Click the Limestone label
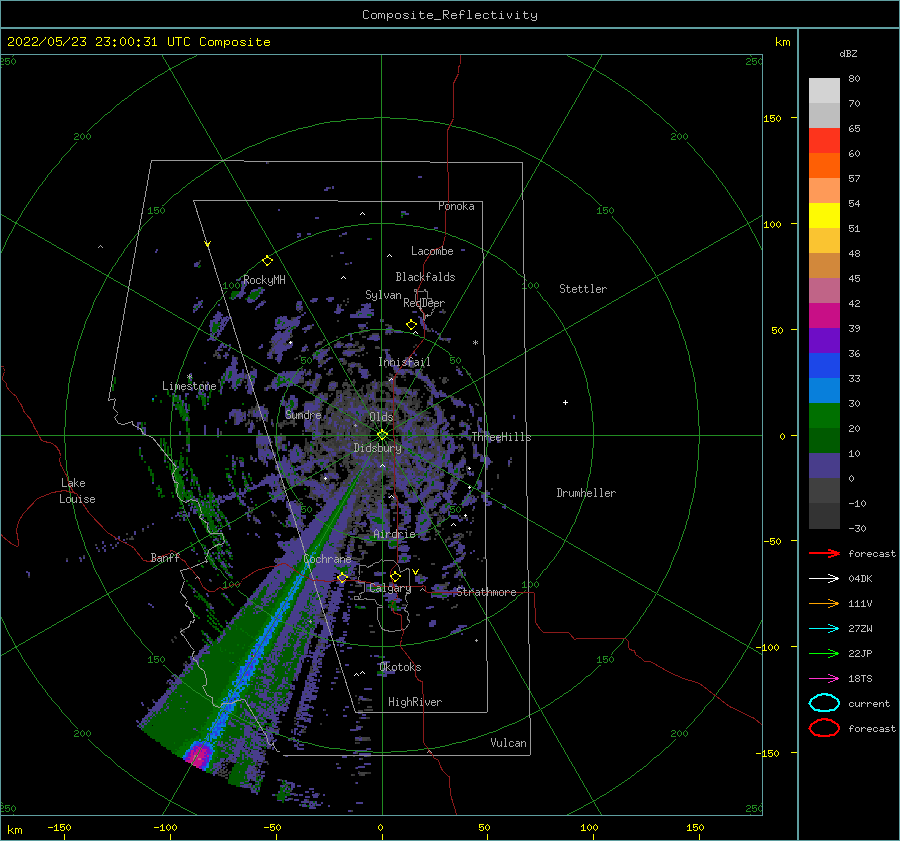Viewport: 900px width, 841px height. tap(189, 386)
